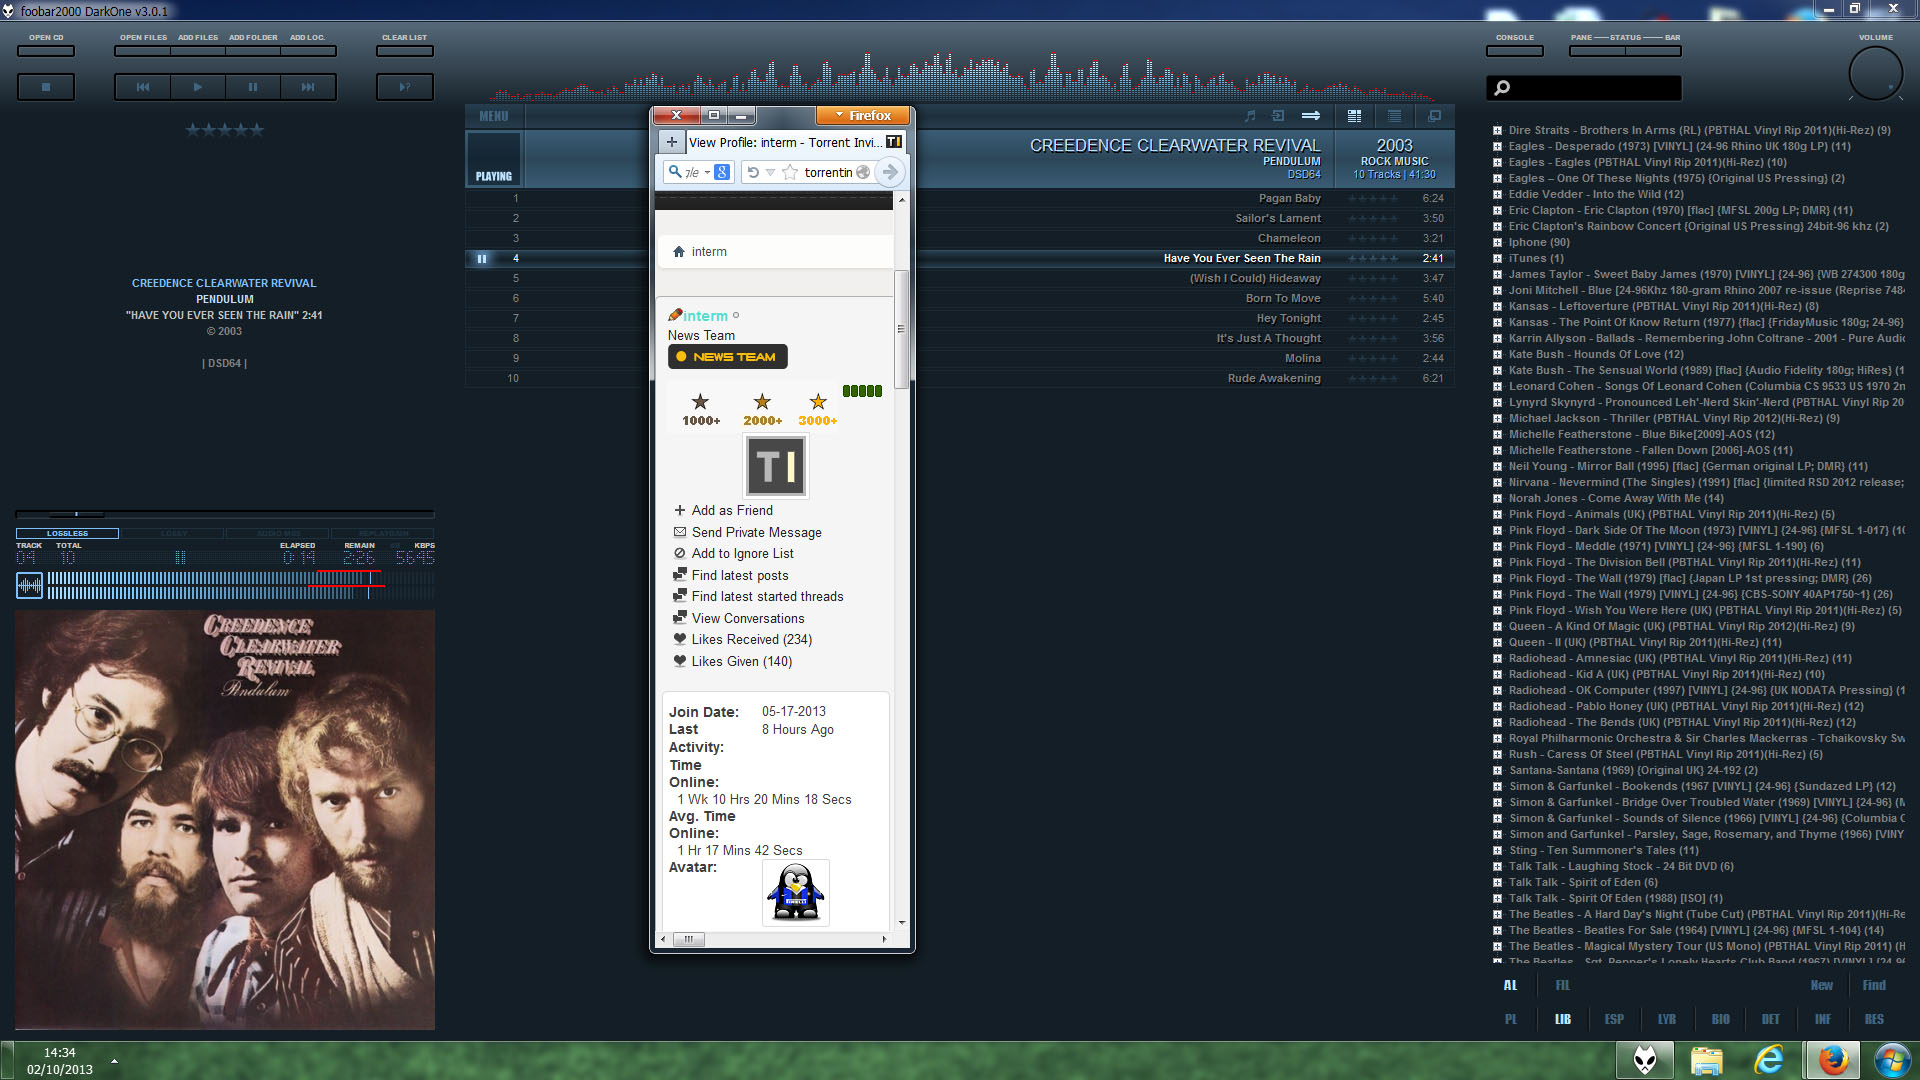1920x1080 pixels.
Task: Expand Norah Jones - Come Away With Me
Action: click(1497, 499)
